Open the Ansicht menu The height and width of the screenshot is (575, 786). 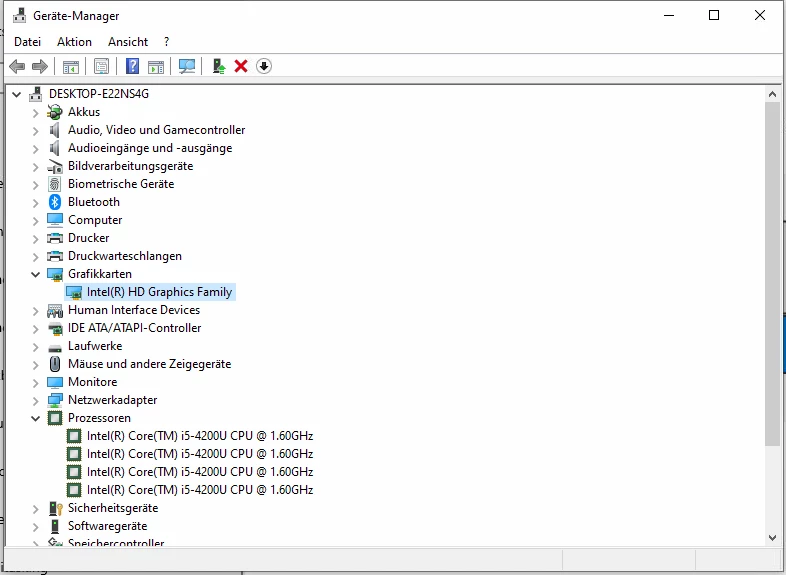(128, 42)
